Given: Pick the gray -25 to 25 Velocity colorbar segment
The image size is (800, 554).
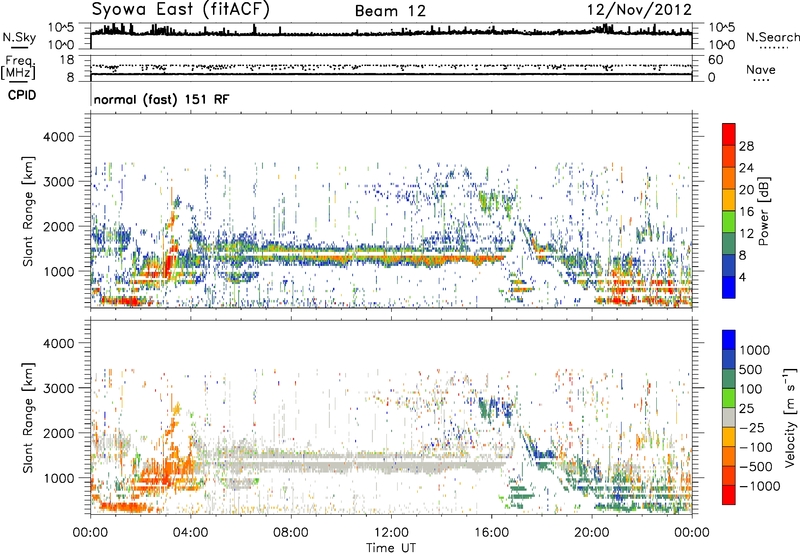Looking at the screenshot, I should [x=729, y=418].
